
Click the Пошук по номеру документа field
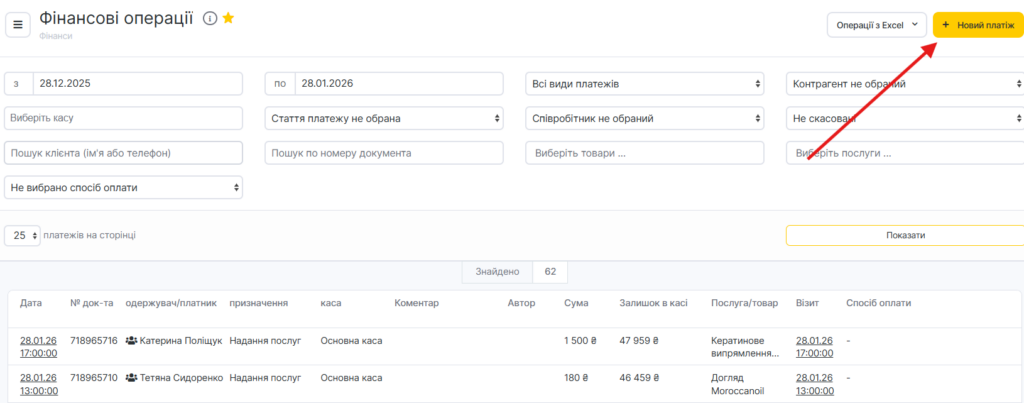384,153
